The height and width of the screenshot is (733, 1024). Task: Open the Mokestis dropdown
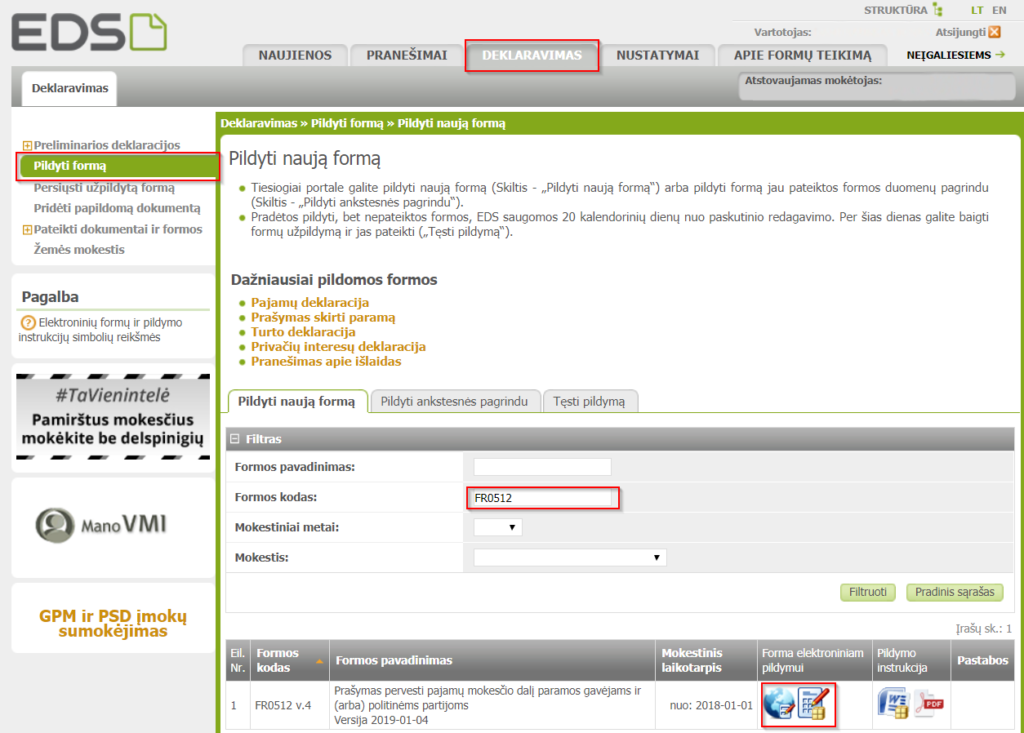pos(569,557)
